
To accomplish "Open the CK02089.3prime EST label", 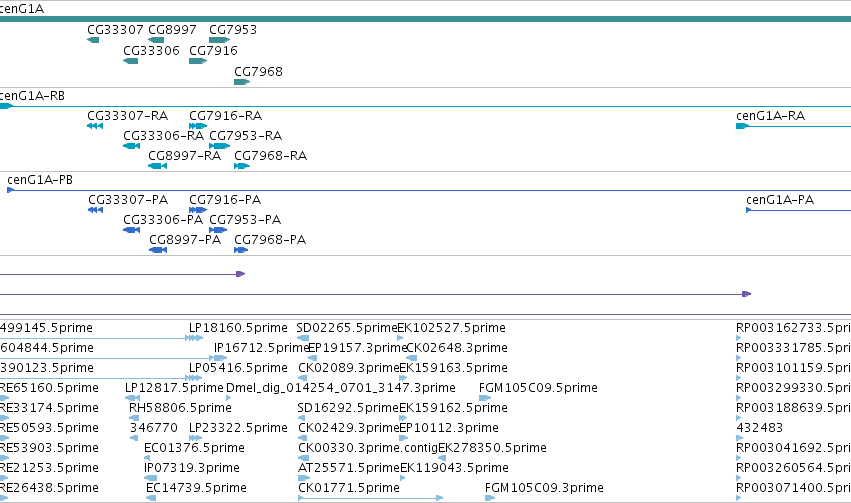I will (x=348, y=368).
